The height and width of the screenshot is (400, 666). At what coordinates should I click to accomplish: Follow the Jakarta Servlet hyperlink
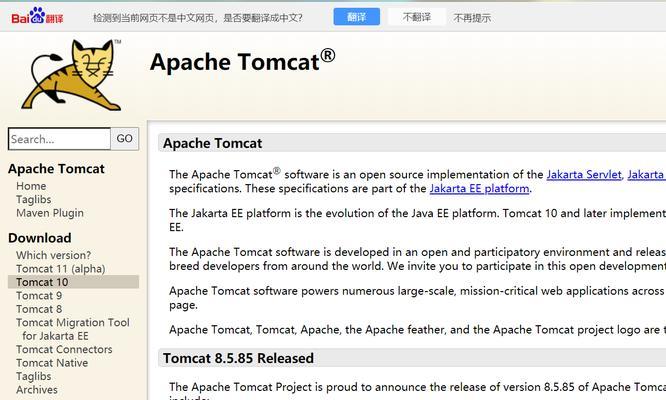(x=584, y=175)
